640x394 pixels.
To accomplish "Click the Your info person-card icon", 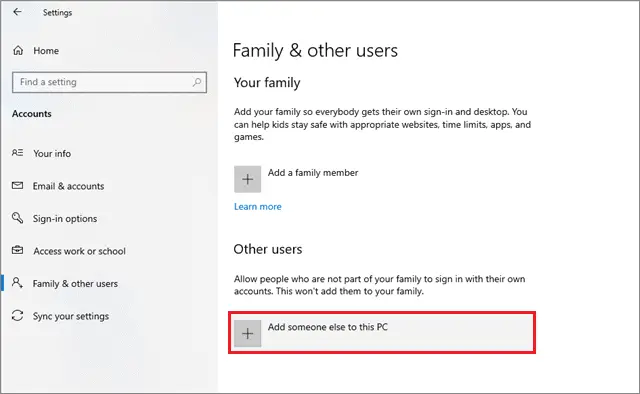I will [18, 153].
